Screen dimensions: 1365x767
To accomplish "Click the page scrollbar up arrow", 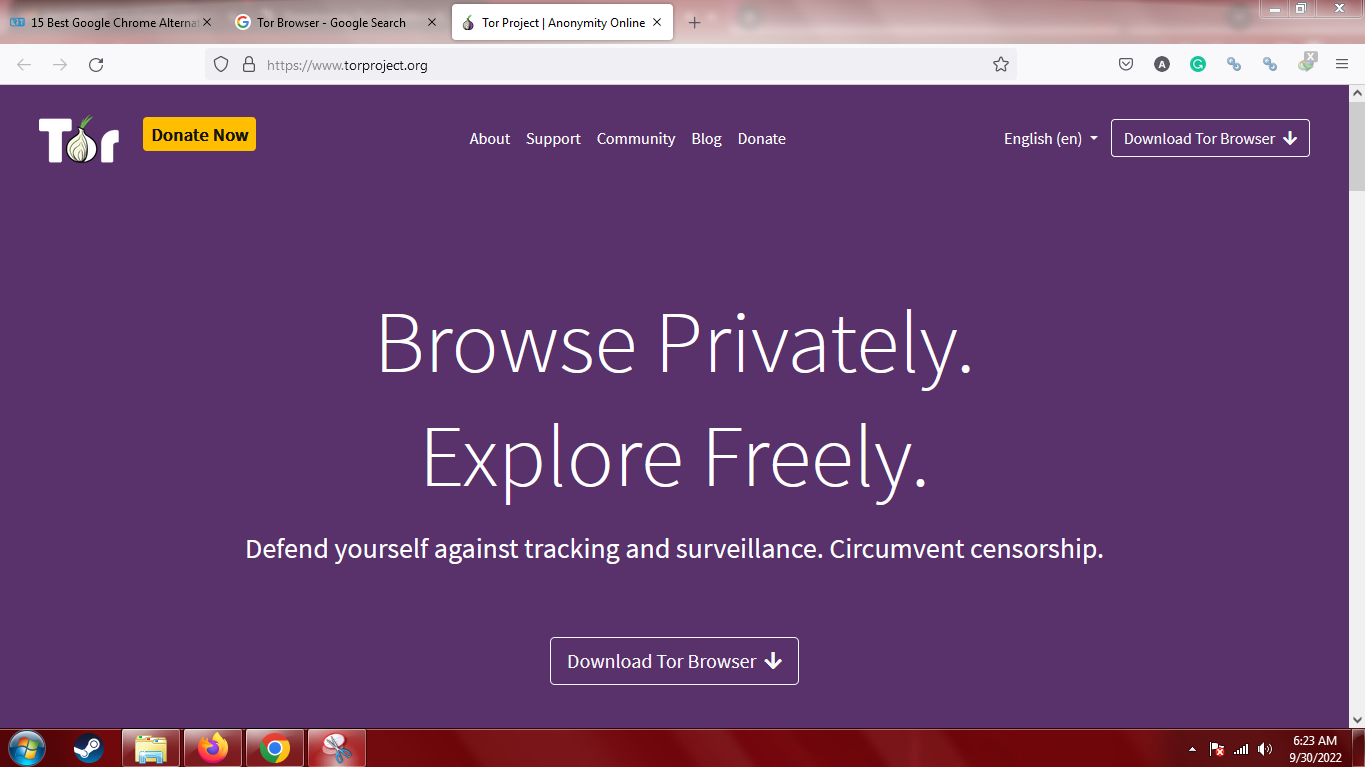I will (x=1357, y=93).
